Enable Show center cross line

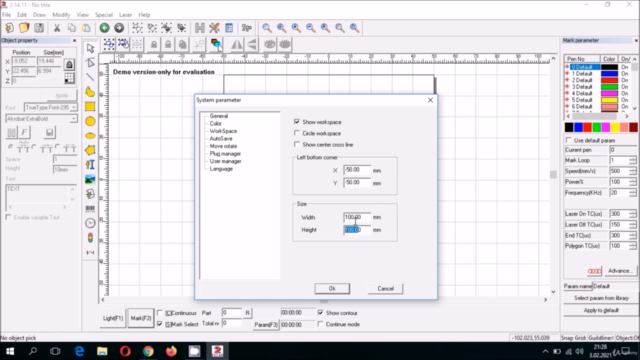pyautogui.click(x=297, y=144)
